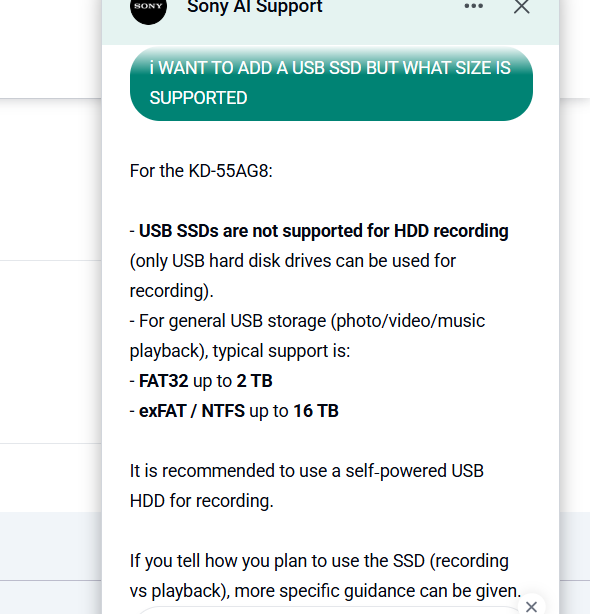Click the Sony logo avatar

coord(148,8)
